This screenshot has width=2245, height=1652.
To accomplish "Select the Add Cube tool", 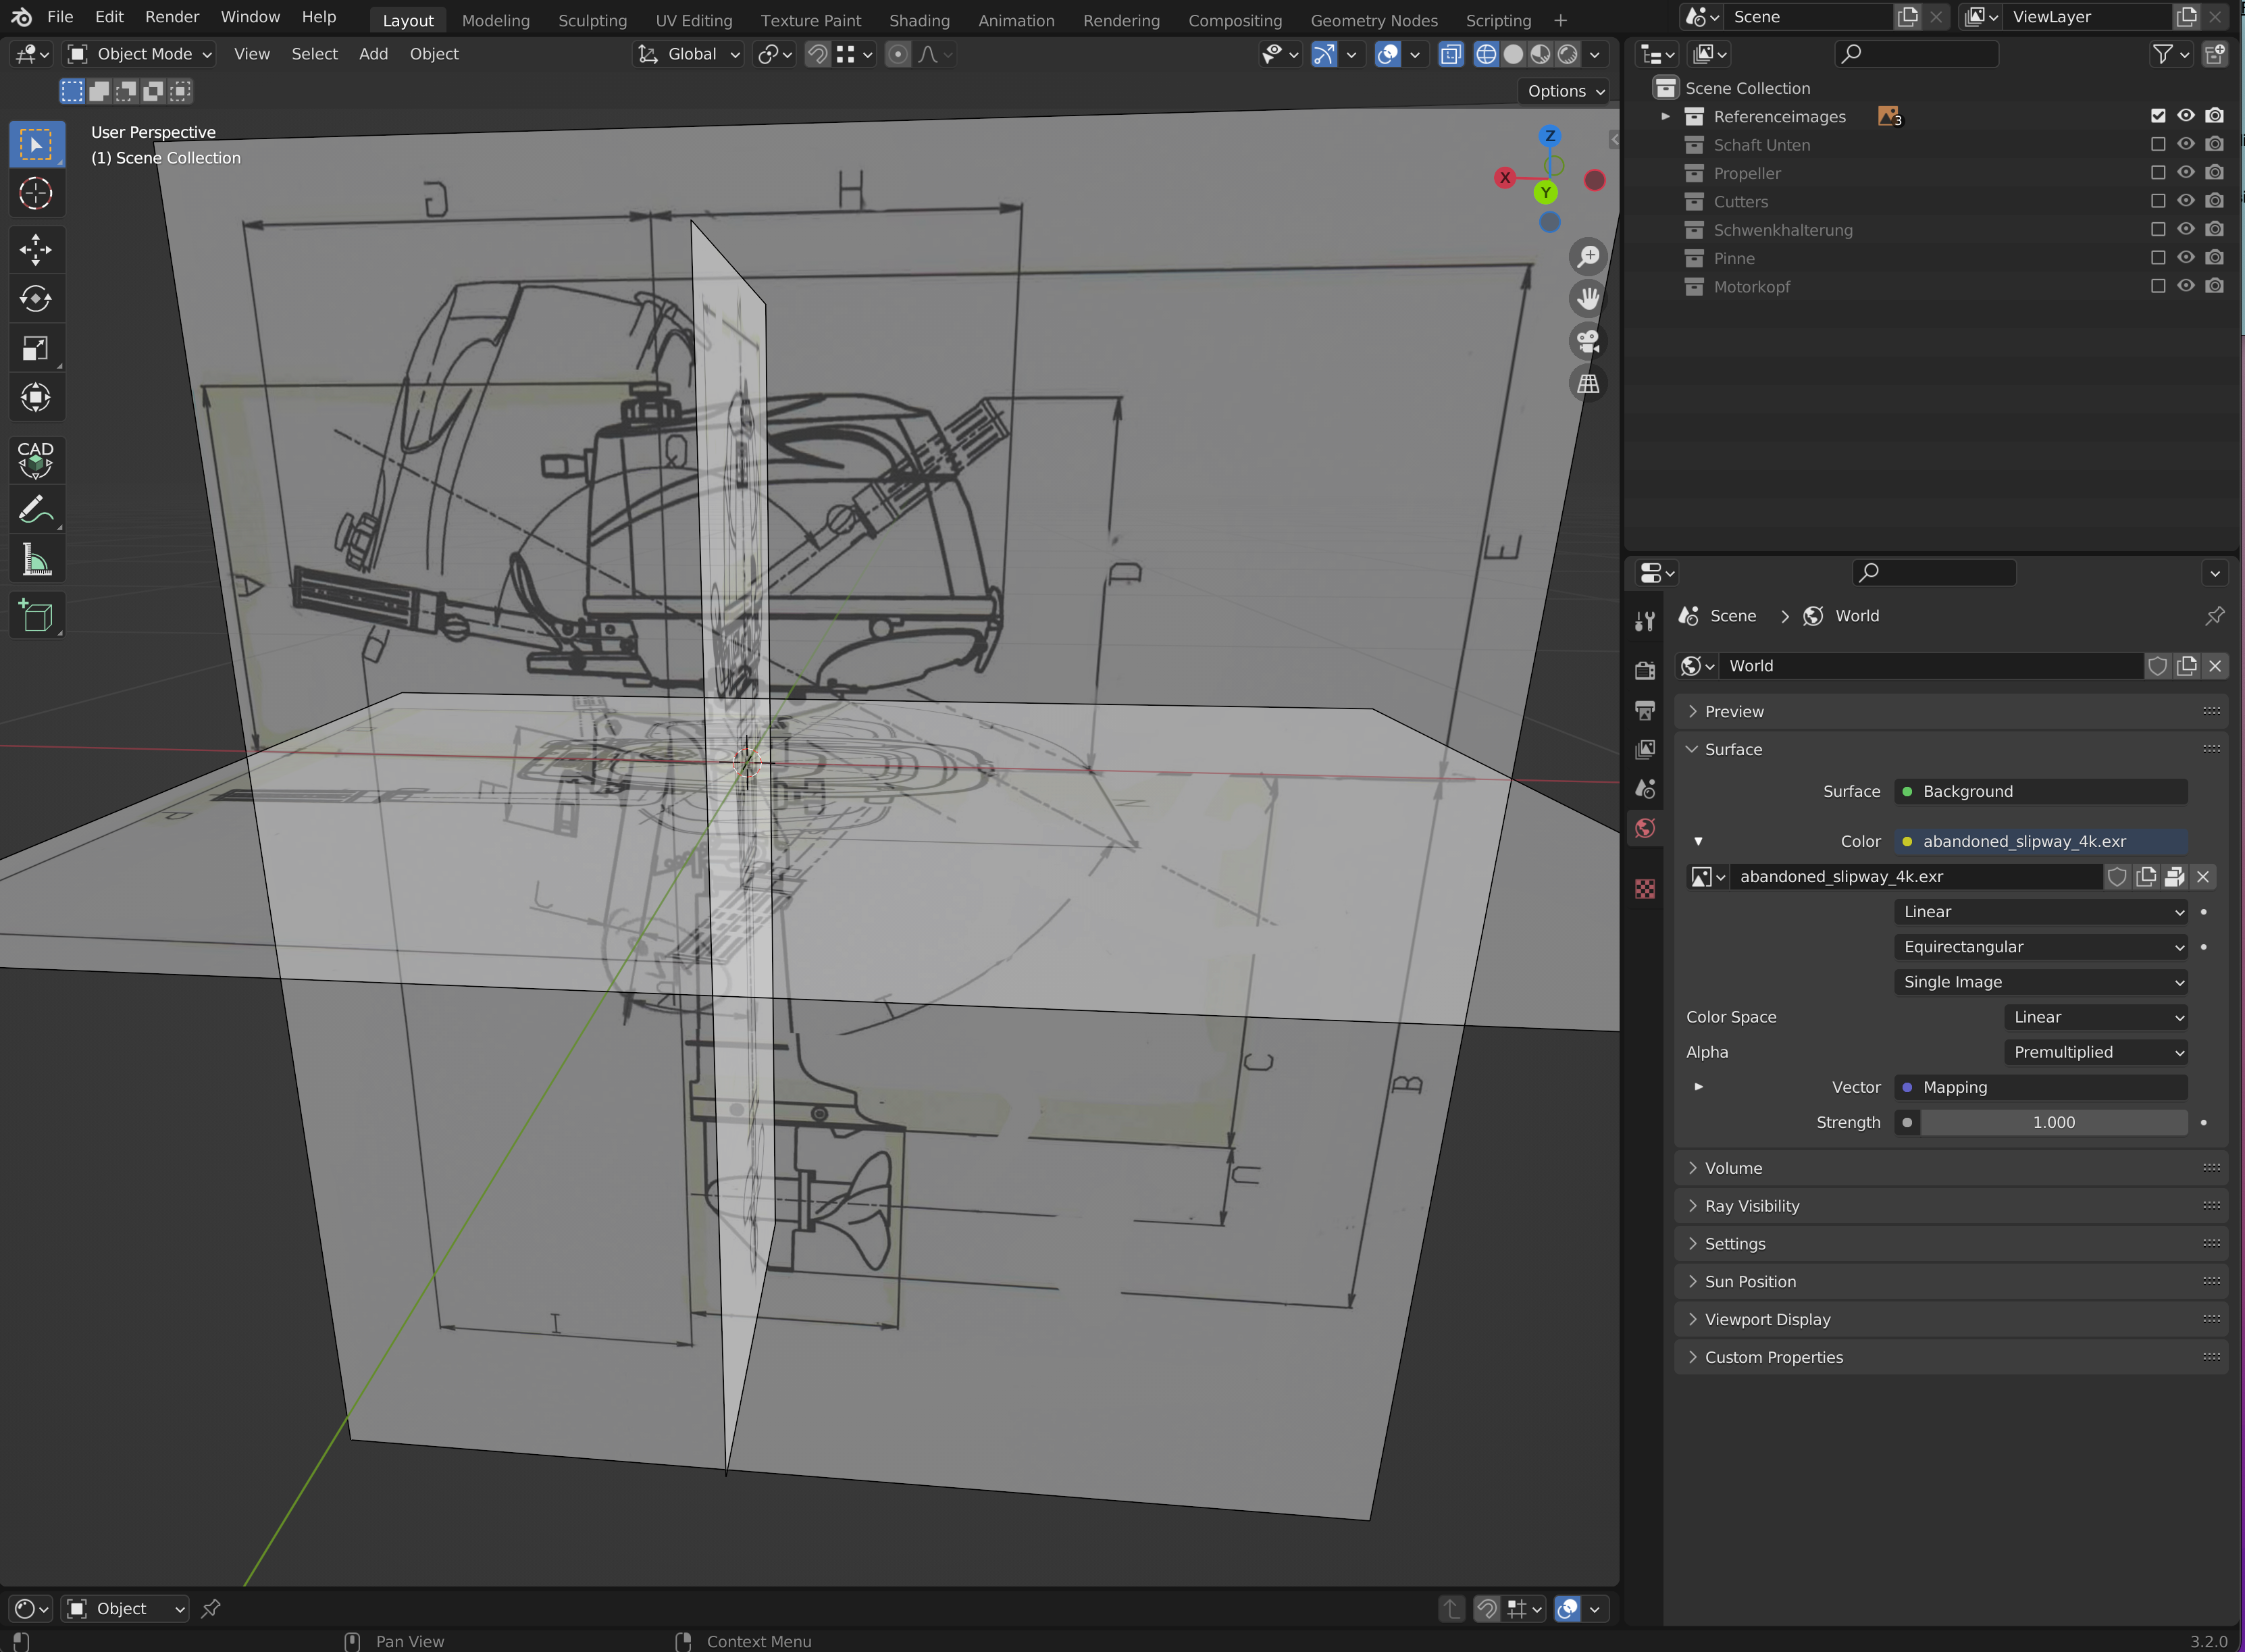I will (x=36, y=615).
